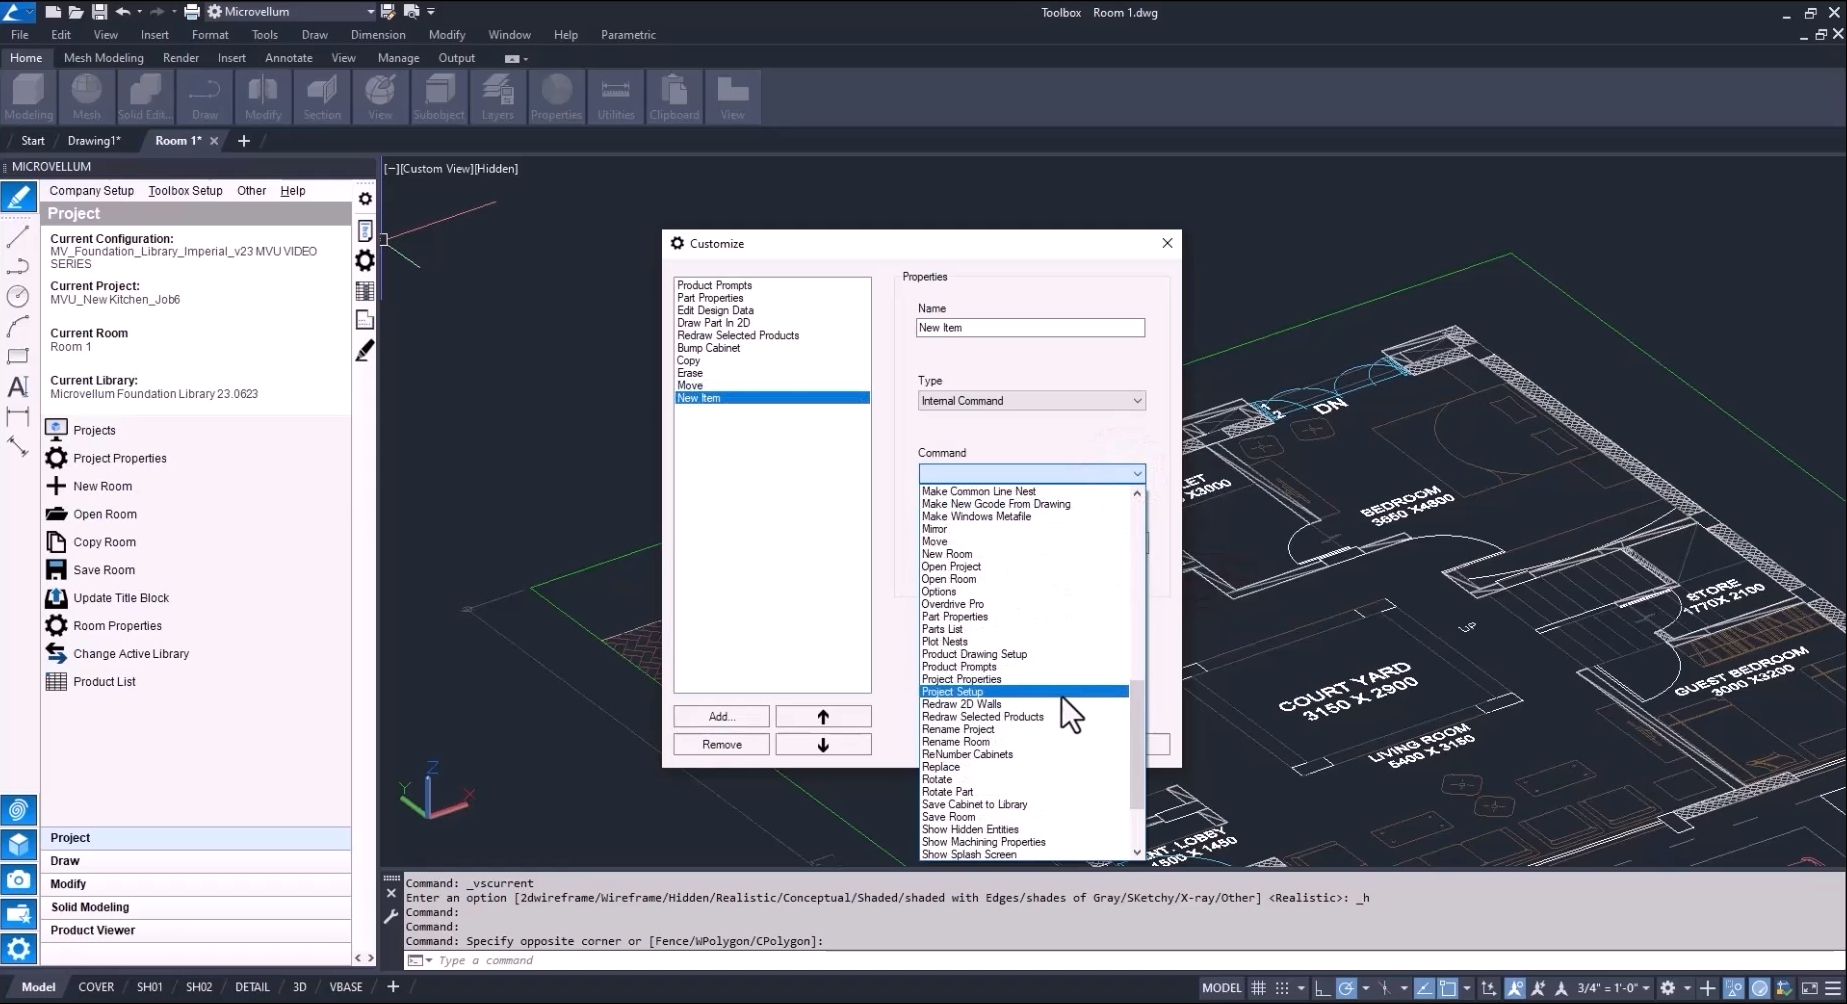Click the Undo arrow icon
The width and height of the screenshot is (1847, 1004).
point(123,12)
